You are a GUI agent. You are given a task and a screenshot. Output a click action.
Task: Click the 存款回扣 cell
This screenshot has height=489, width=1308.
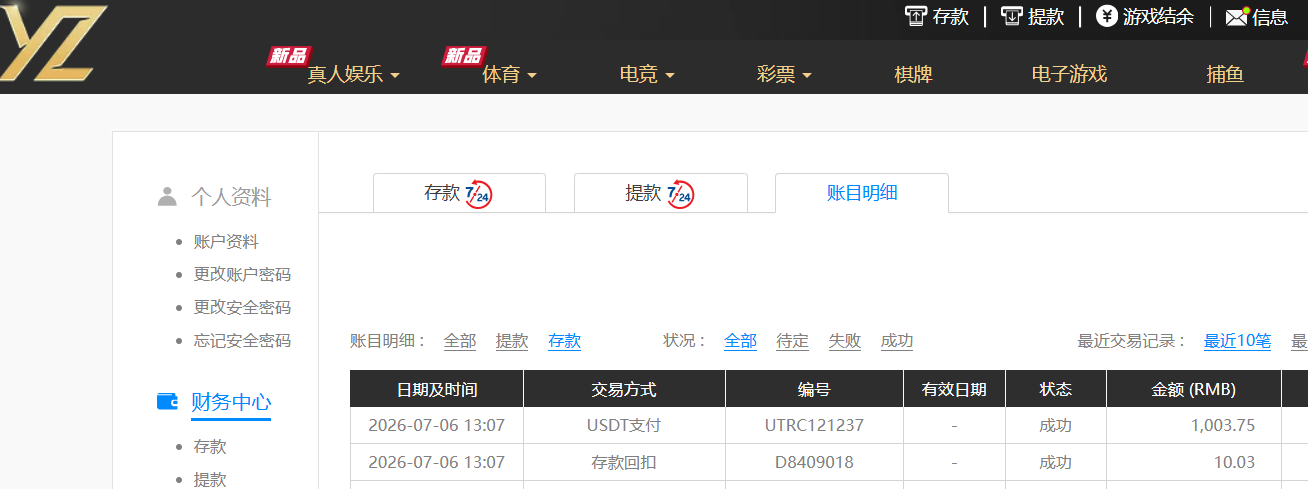click(x=624, y=462)
